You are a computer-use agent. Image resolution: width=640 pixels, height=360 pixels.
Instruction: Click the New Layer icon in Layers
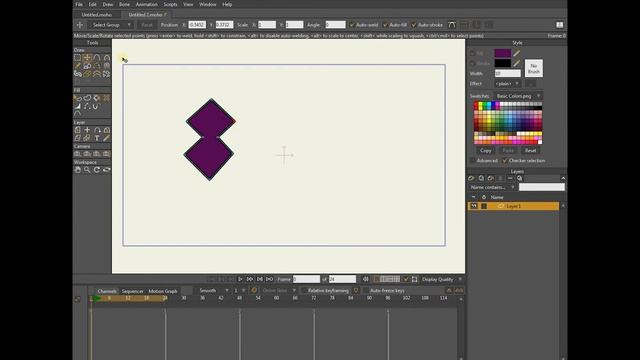click(x=471, y=178)
